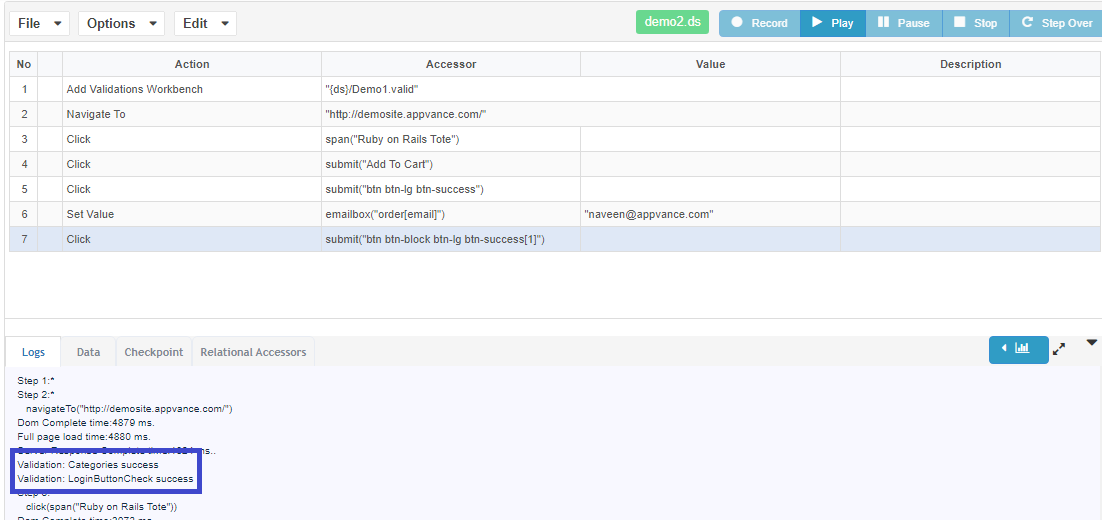Click log line "Full page load time:4880 ms."
Screen dimensions: 1102x520
[84, 437]
